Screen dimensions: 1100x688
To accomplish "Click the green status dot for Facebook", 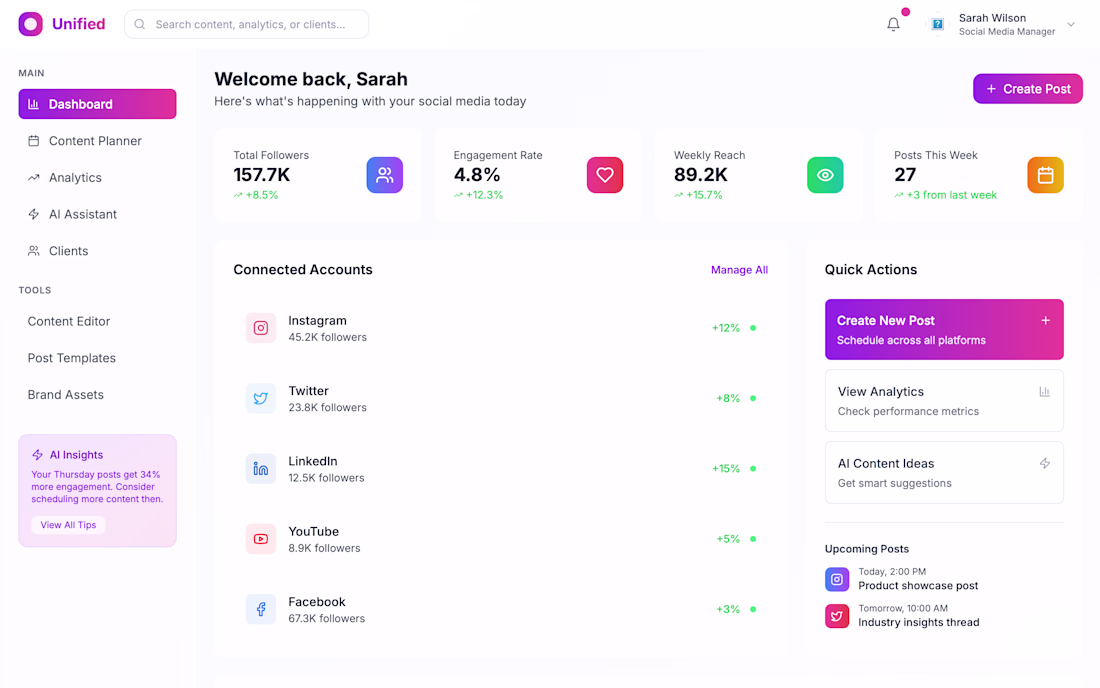I will coord(753,609).
